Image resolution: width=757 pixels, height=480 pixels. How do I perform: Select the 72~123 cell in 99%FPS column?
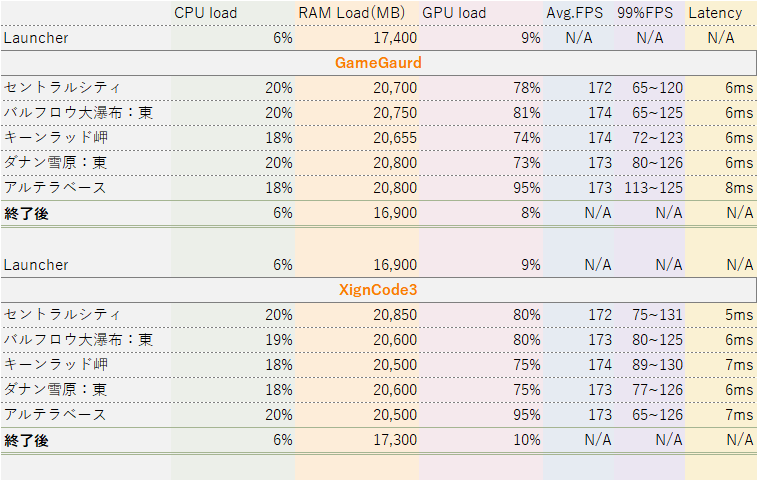point(657,137)
